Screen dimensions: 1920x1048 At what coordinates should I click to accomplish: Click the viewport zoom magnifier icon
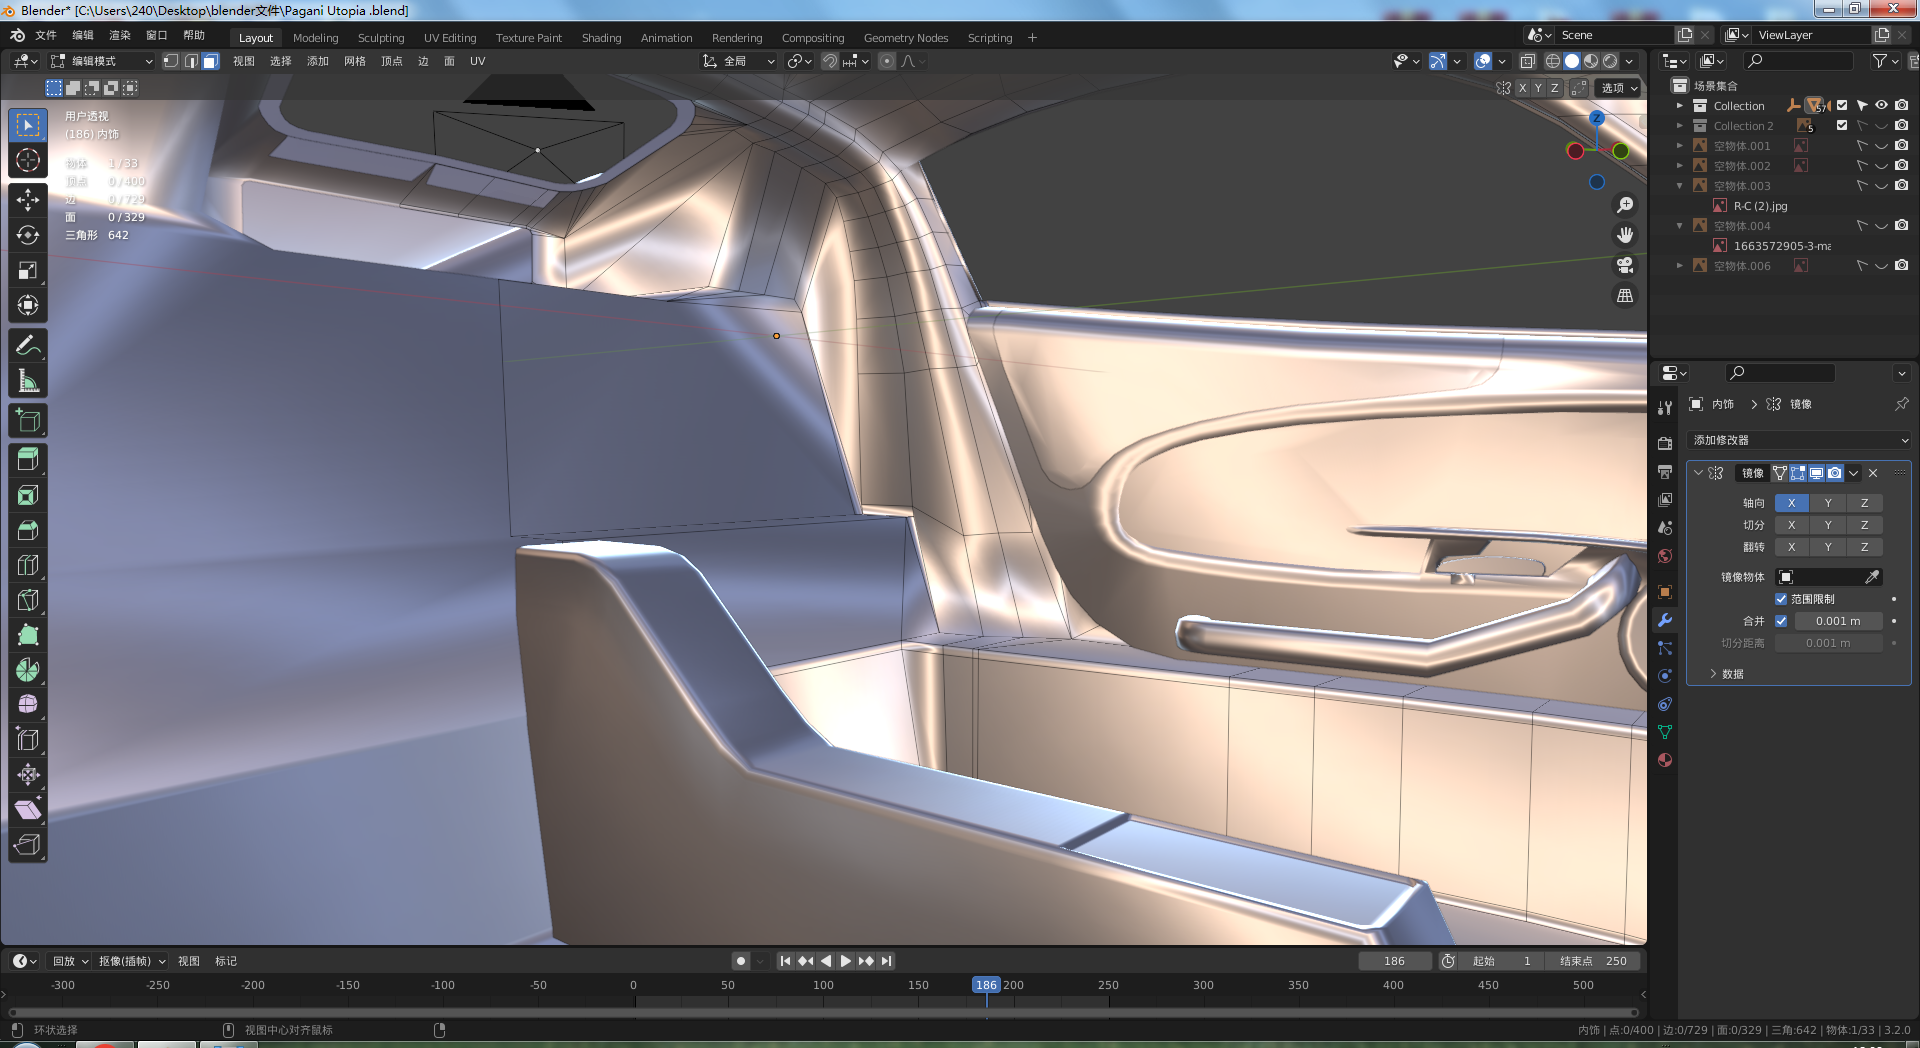(x=1625, y=205)
